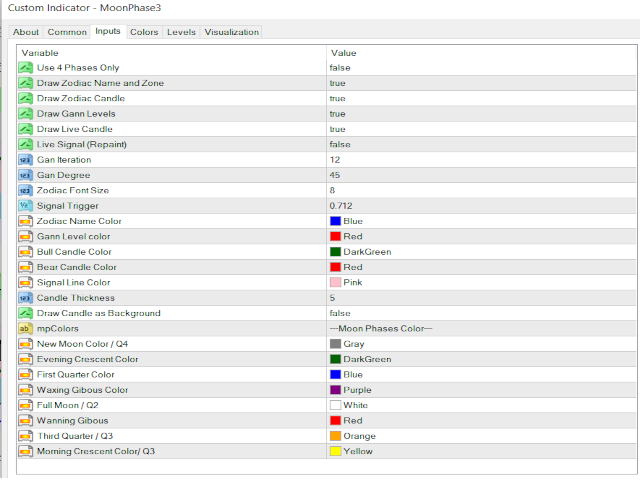Screen dimensions: 640x480
Task: Click the icon beside Draw Candle as Background
Action: tap(25, 313)
